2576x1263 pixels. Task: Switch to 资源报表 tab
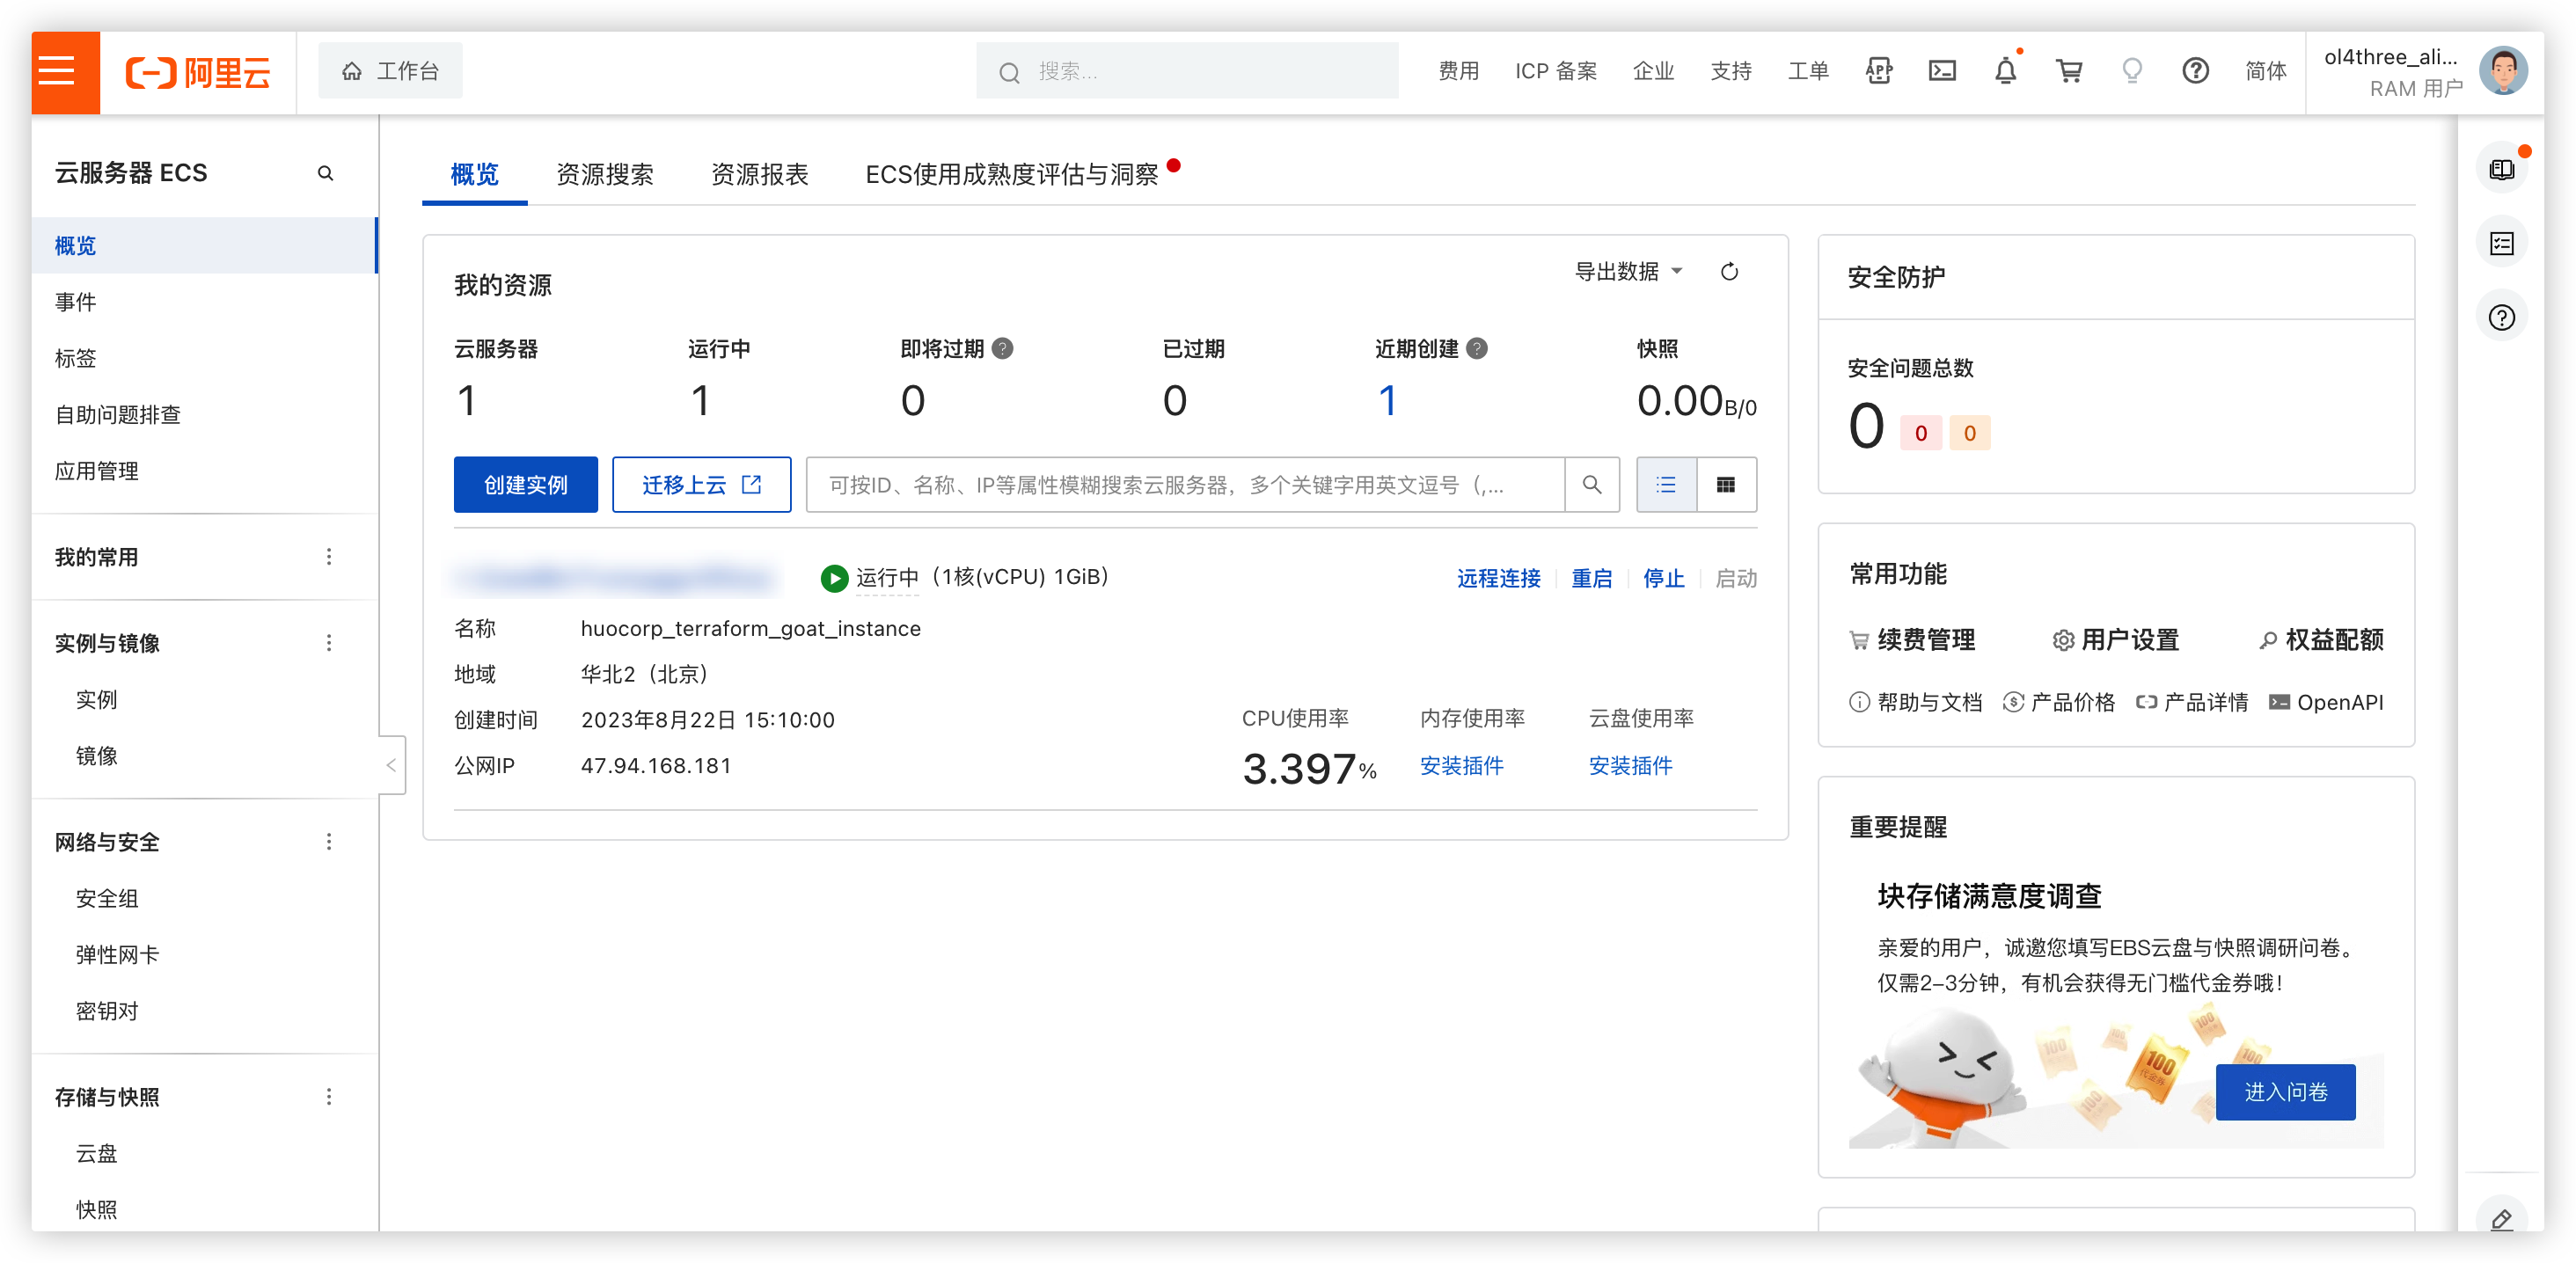[x=759, y=174]
